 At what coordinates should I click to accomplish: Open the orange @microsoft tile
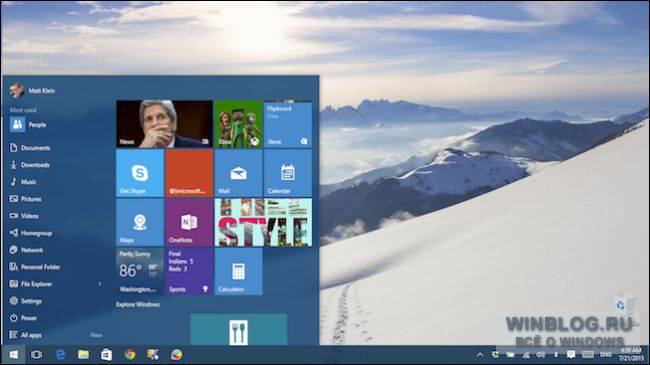point(189,173)
